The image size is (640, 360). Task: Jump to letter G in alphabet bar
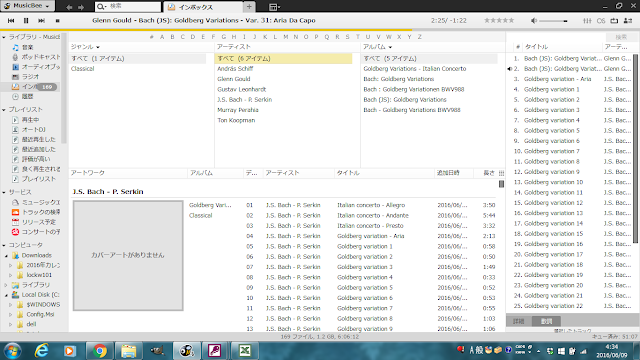(x=224, y=37)
